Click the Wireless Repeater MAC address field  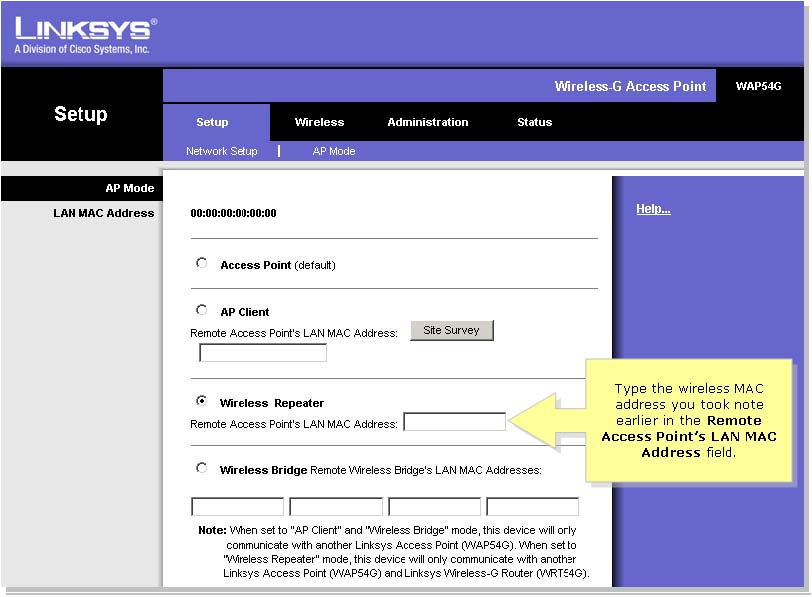pyautogui.click(x=455, y=421)
